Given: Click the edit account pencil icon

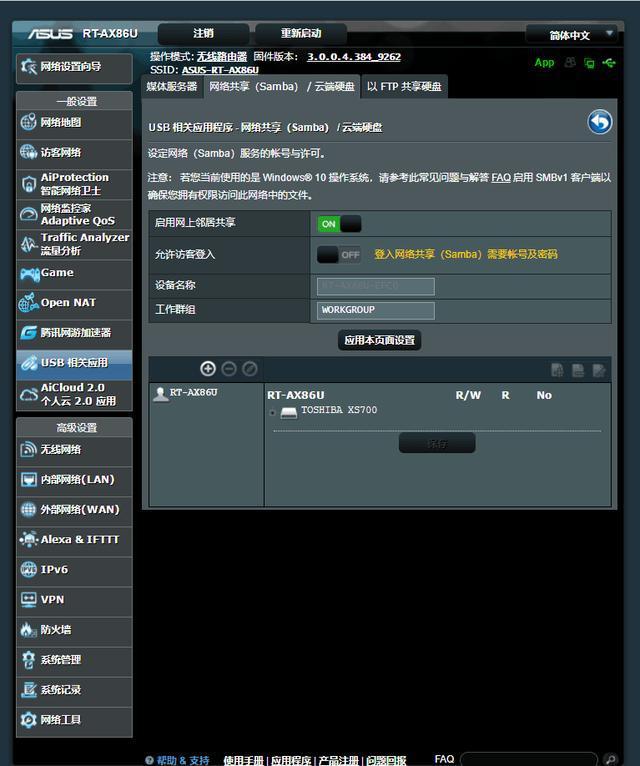Looking at the screenshot, I should coord(250,369).
